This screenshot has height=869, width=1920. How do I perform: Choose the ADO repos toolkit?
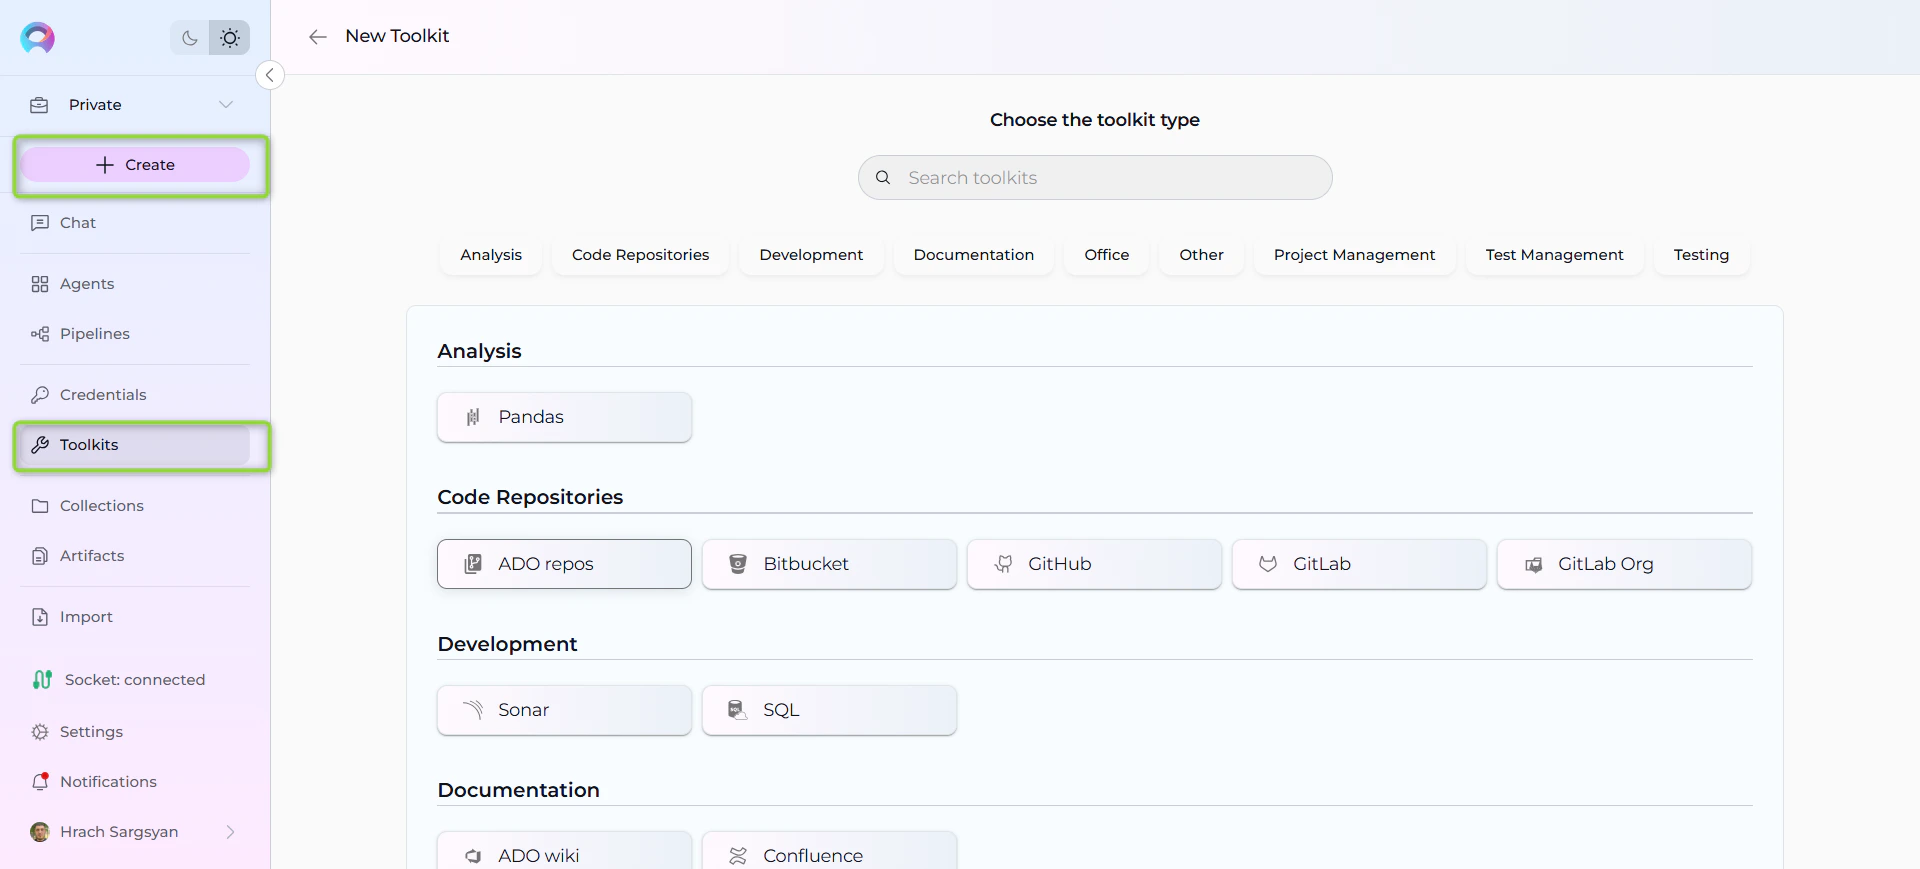point(564,564)
